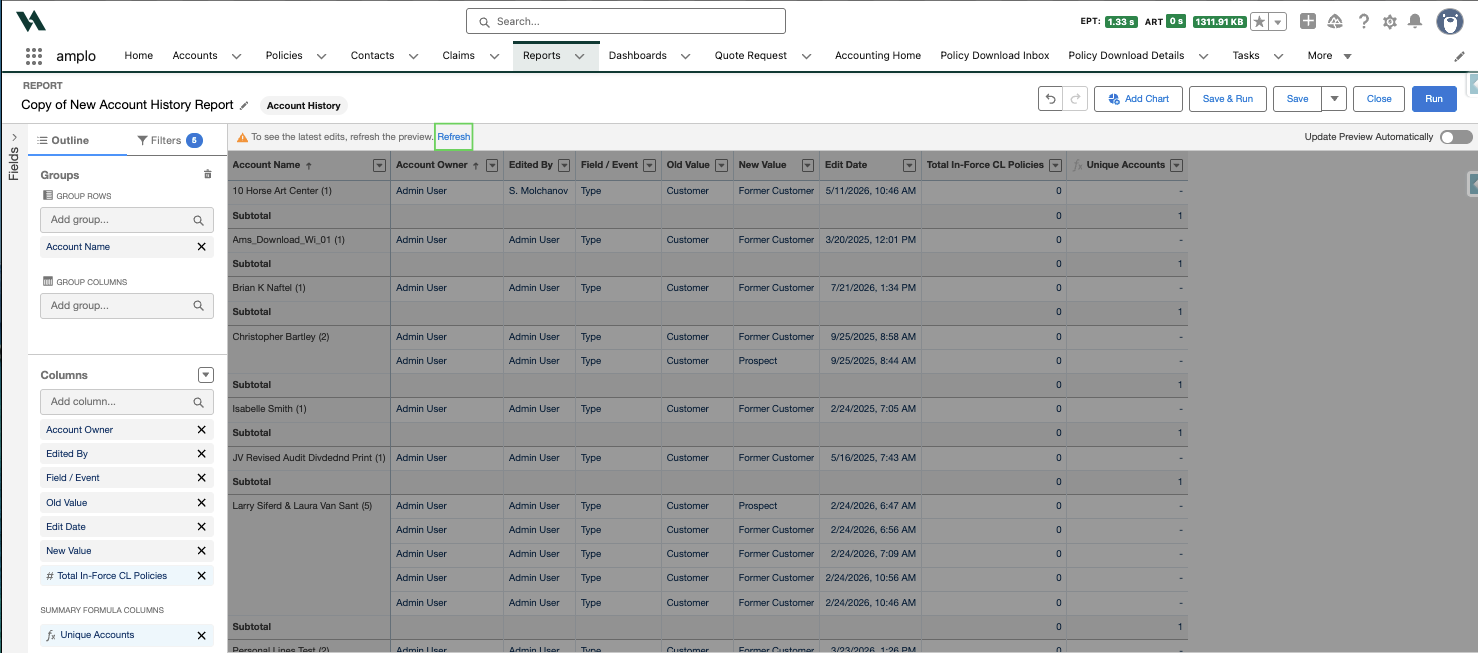Screen dimensions: 1478x653
Task: Toggle Update Preview Automatically switch
Action: [1456, 137]
